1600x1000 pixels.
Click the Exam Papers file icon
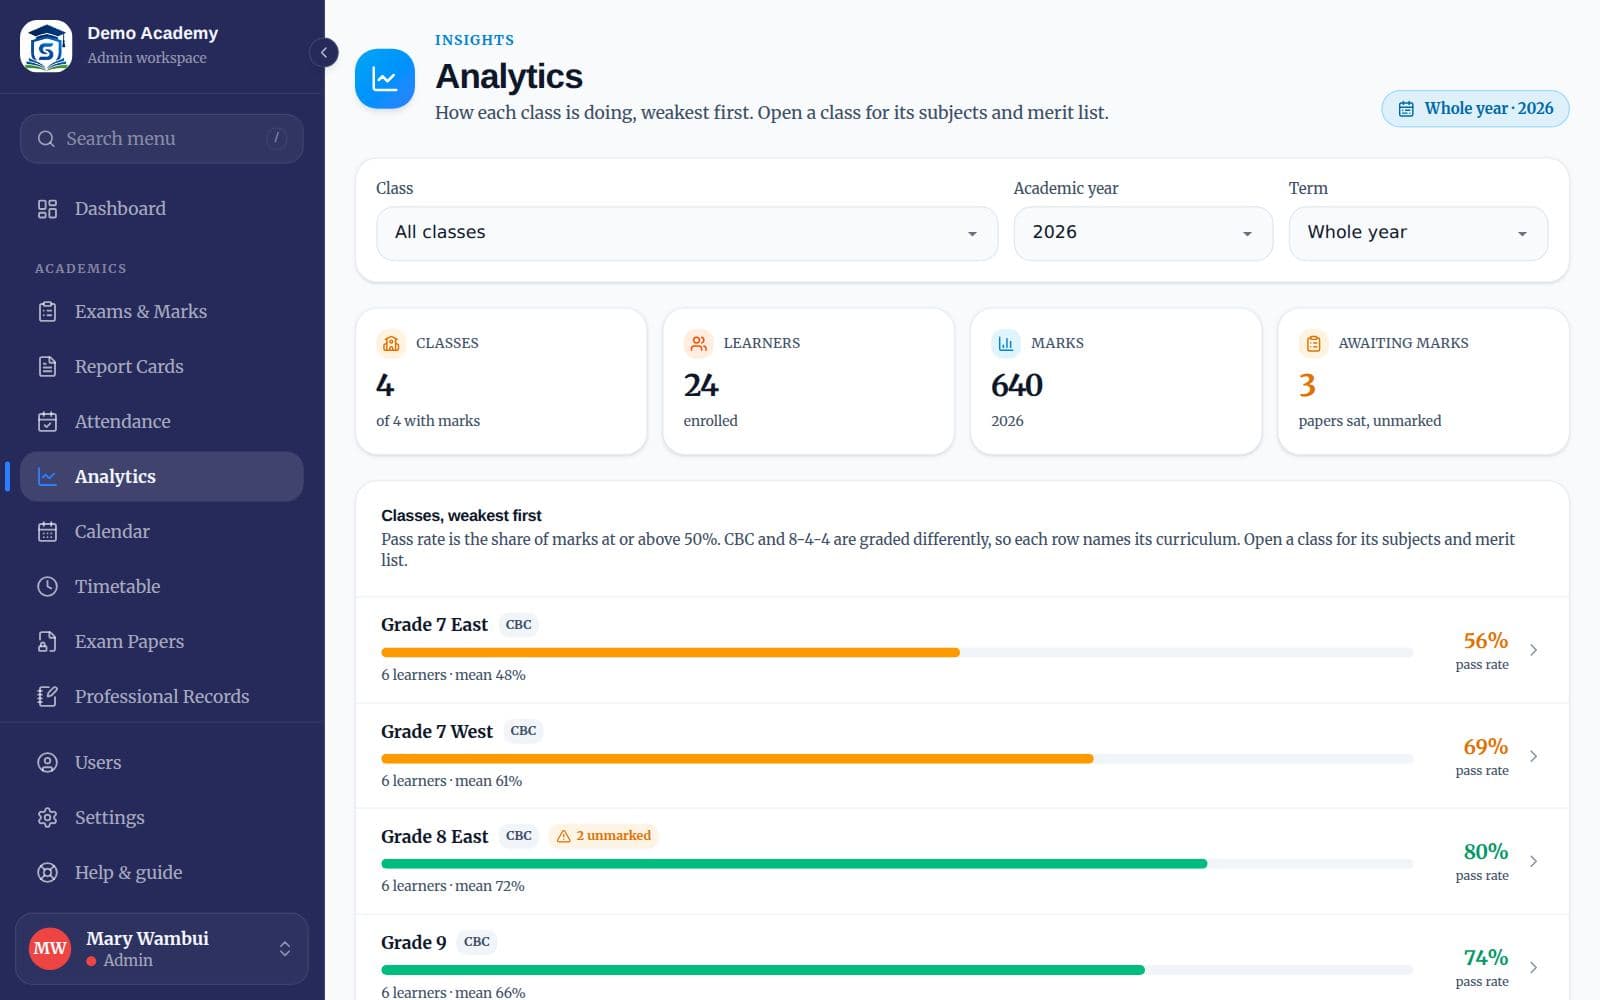click(47, 642)
